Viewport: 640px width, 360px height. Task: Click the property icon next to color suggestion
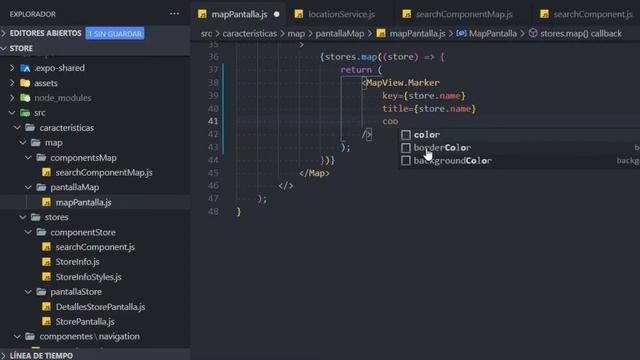tap(406, 135)
